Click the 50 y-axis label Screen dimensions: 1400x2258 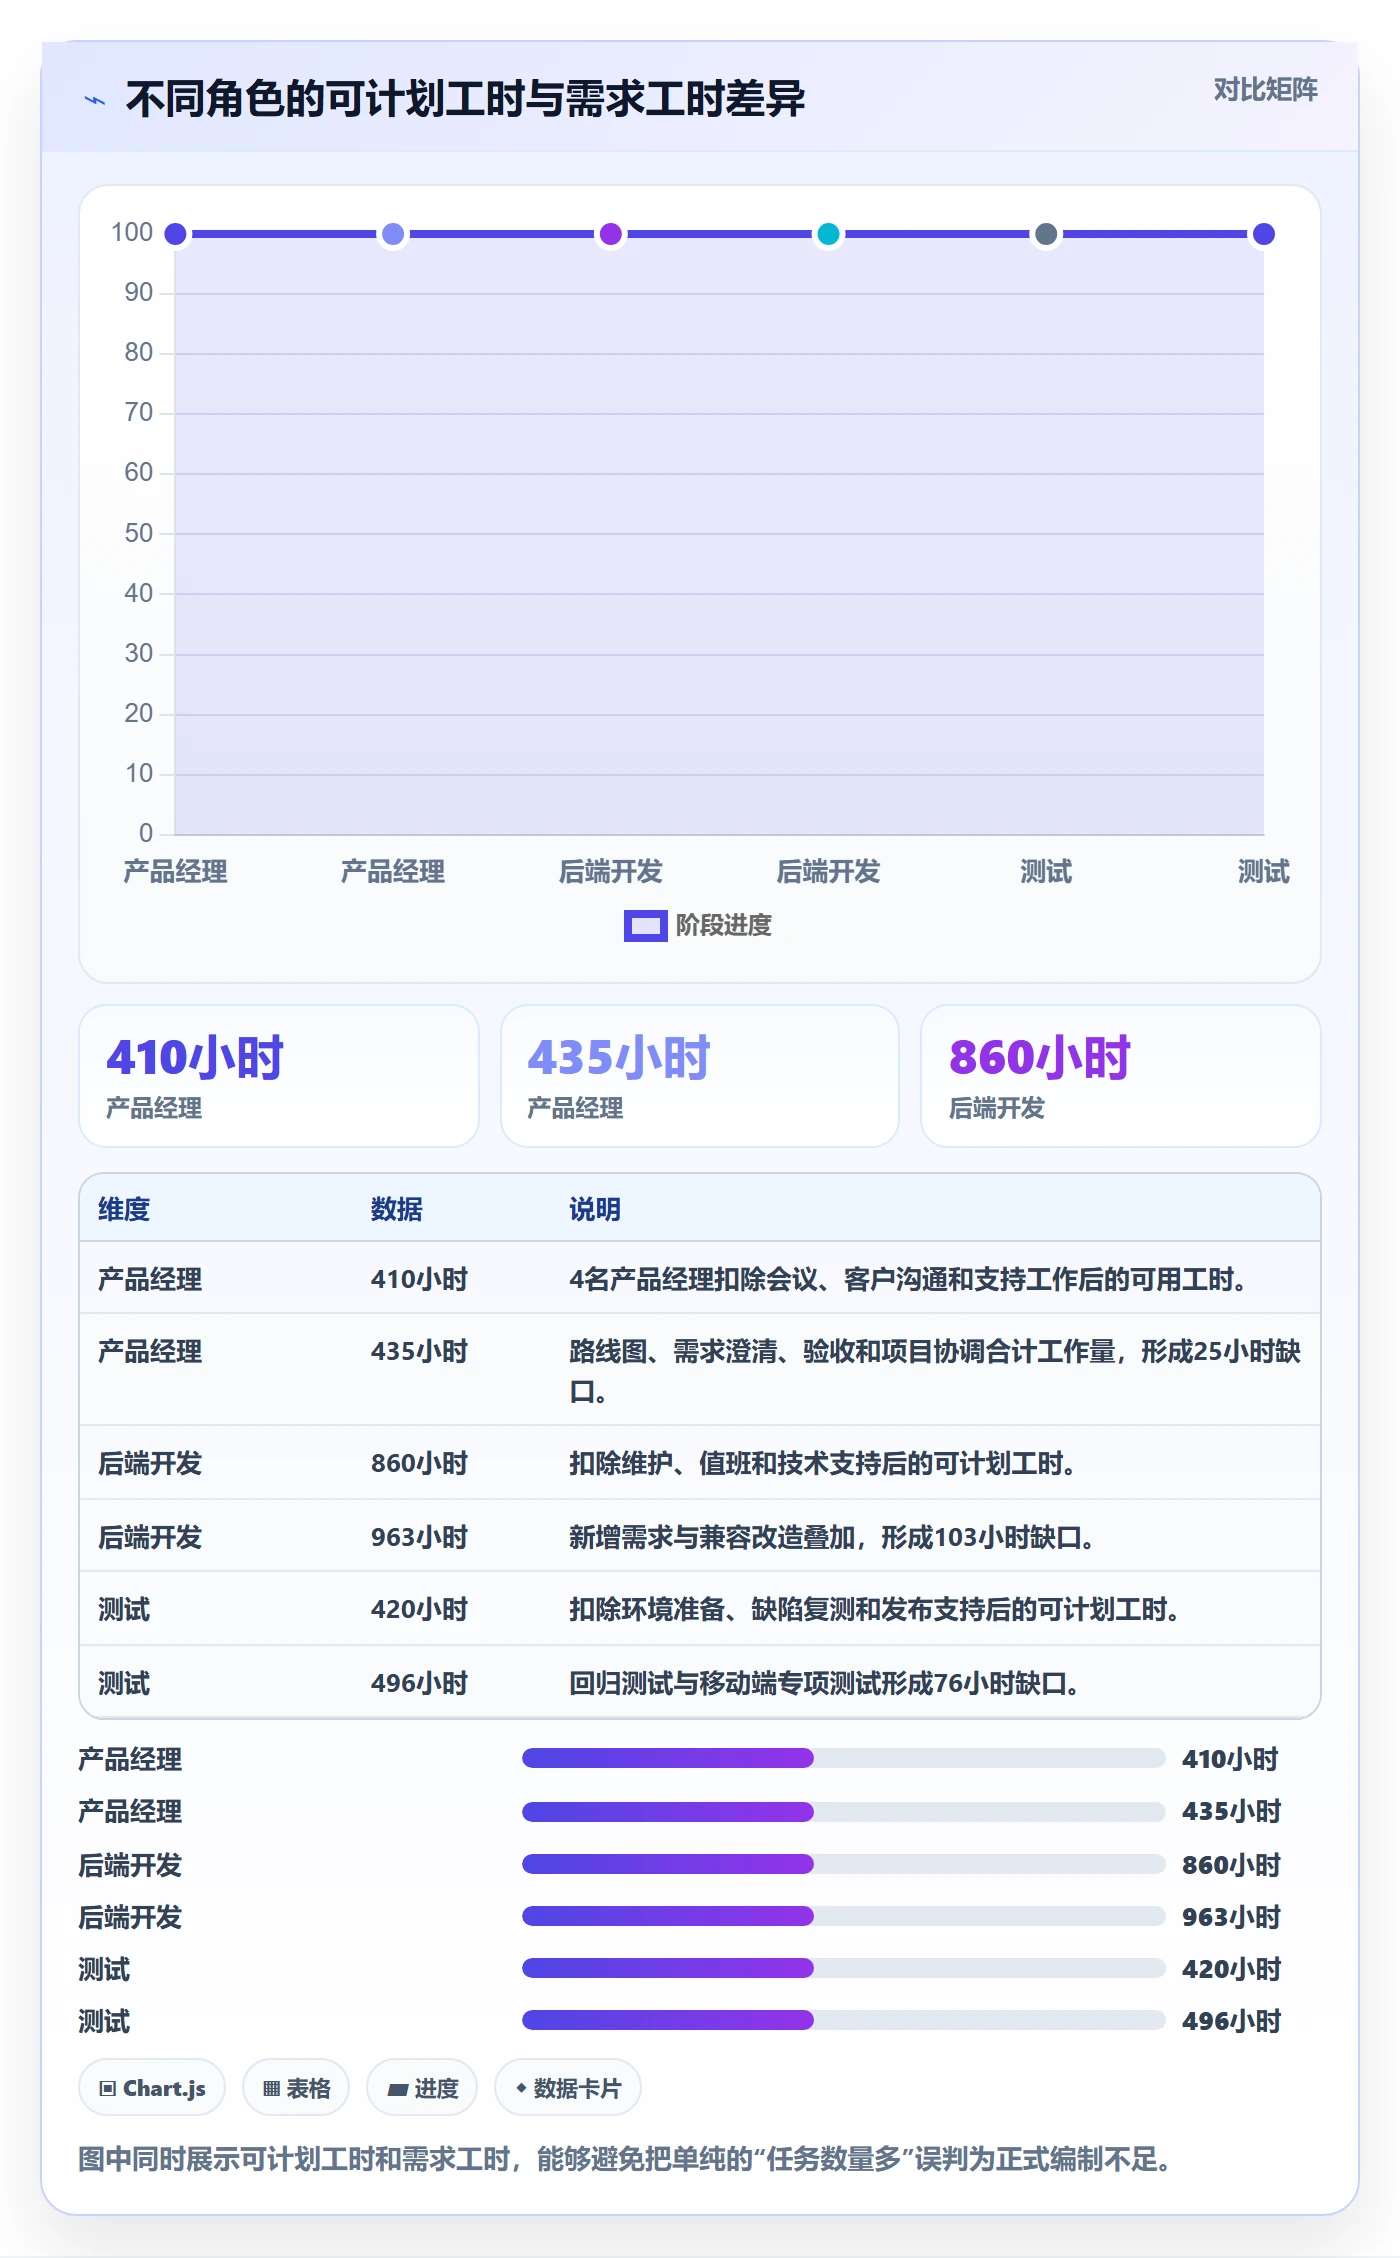pyautogui.click(x=138, y=533)
